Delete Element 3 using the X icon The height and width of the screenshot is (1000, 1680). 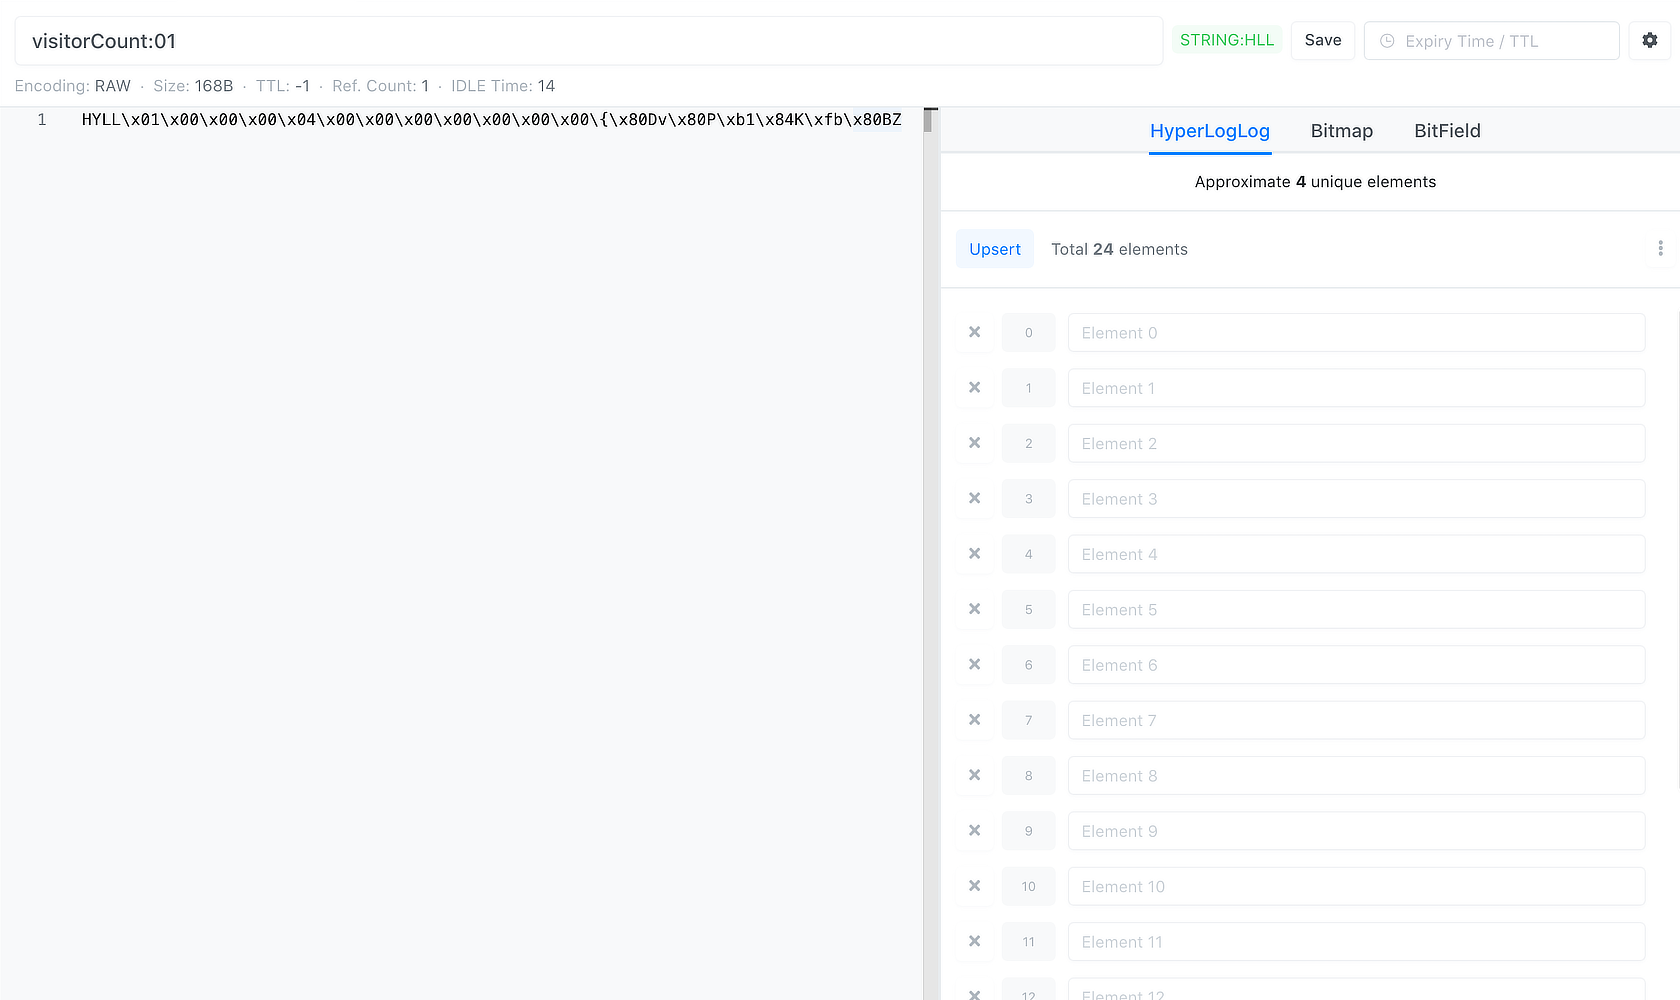click(x=975, y=498)
